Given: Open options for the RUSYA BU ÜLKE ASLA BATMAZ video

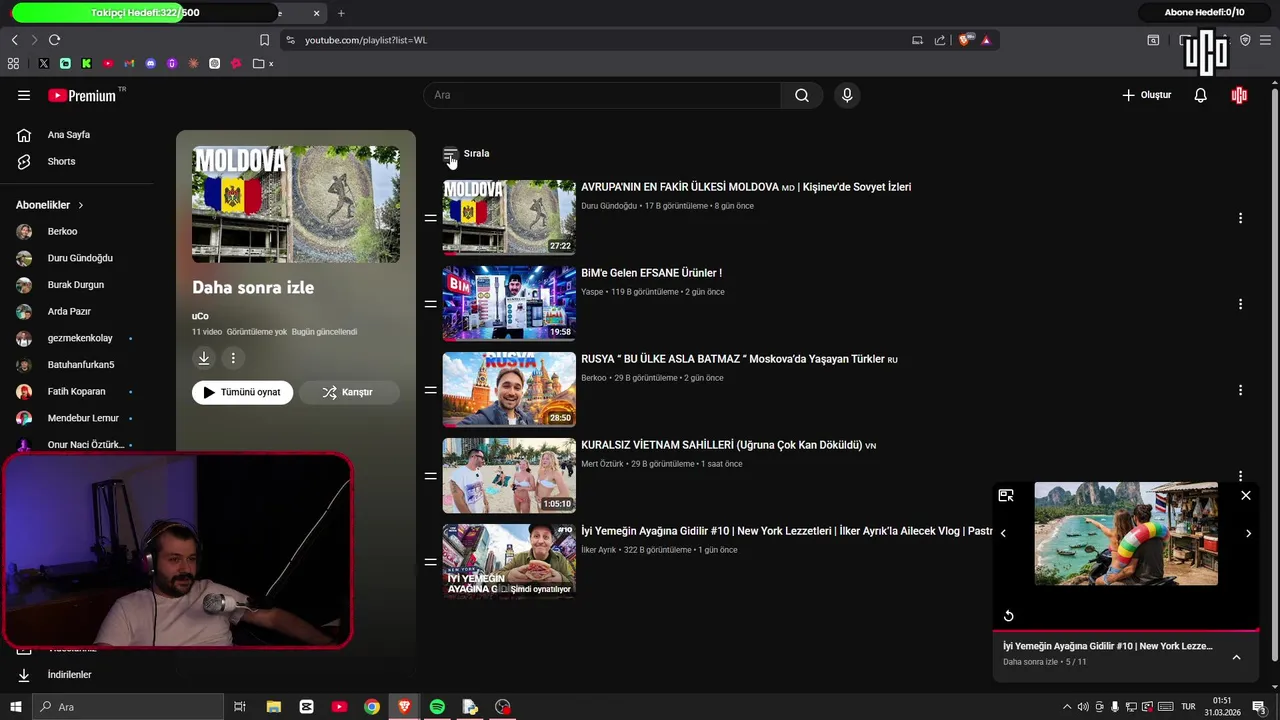Looking at the screenshot, I should click(x=1240, y=390).
